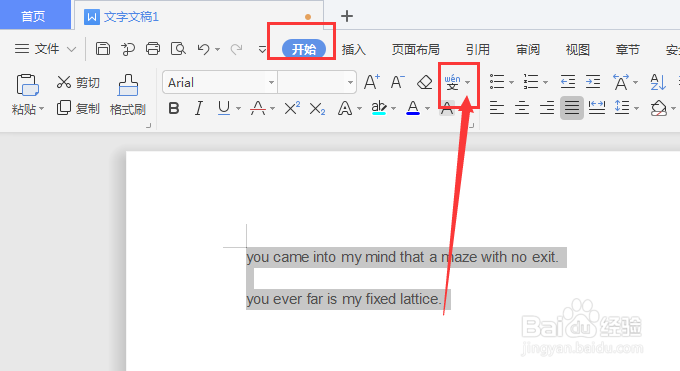The image size is (680, 371).
Task: Center align text
Action: pos(522,108)
